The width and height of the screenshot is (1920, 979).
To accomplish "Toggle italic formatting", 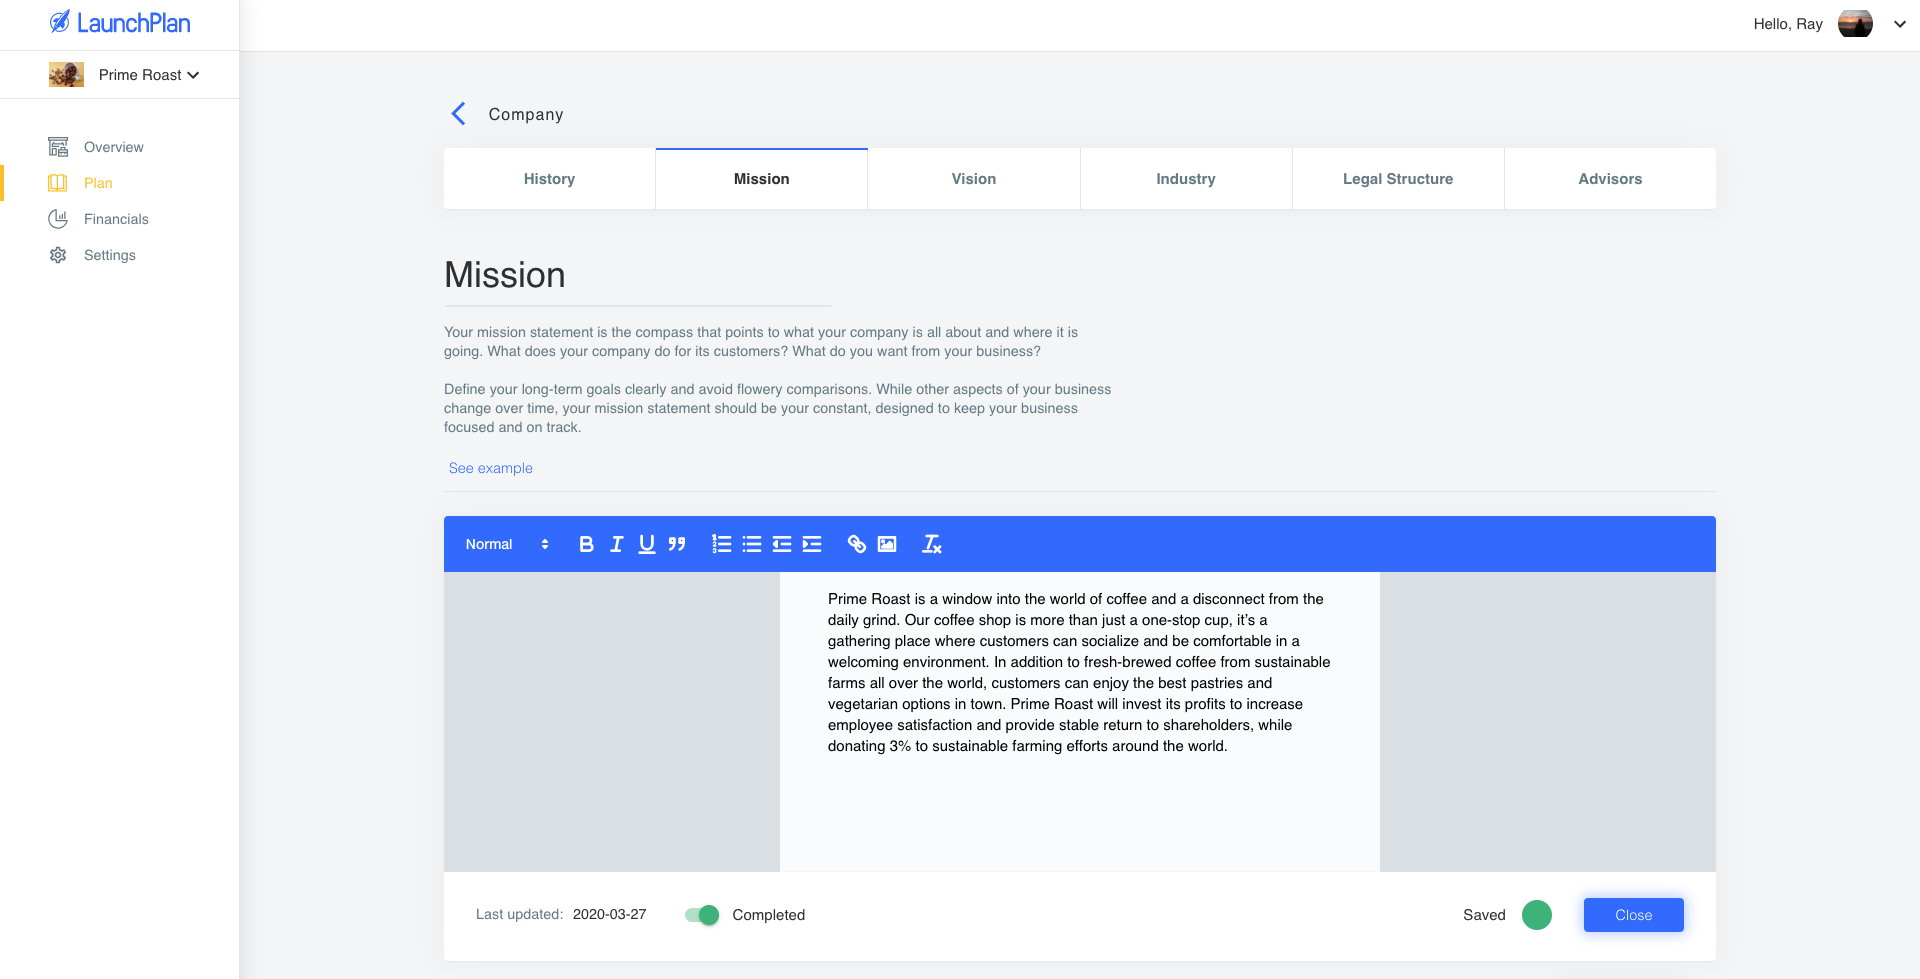I will pyautogui.click(x=616, y=544).
